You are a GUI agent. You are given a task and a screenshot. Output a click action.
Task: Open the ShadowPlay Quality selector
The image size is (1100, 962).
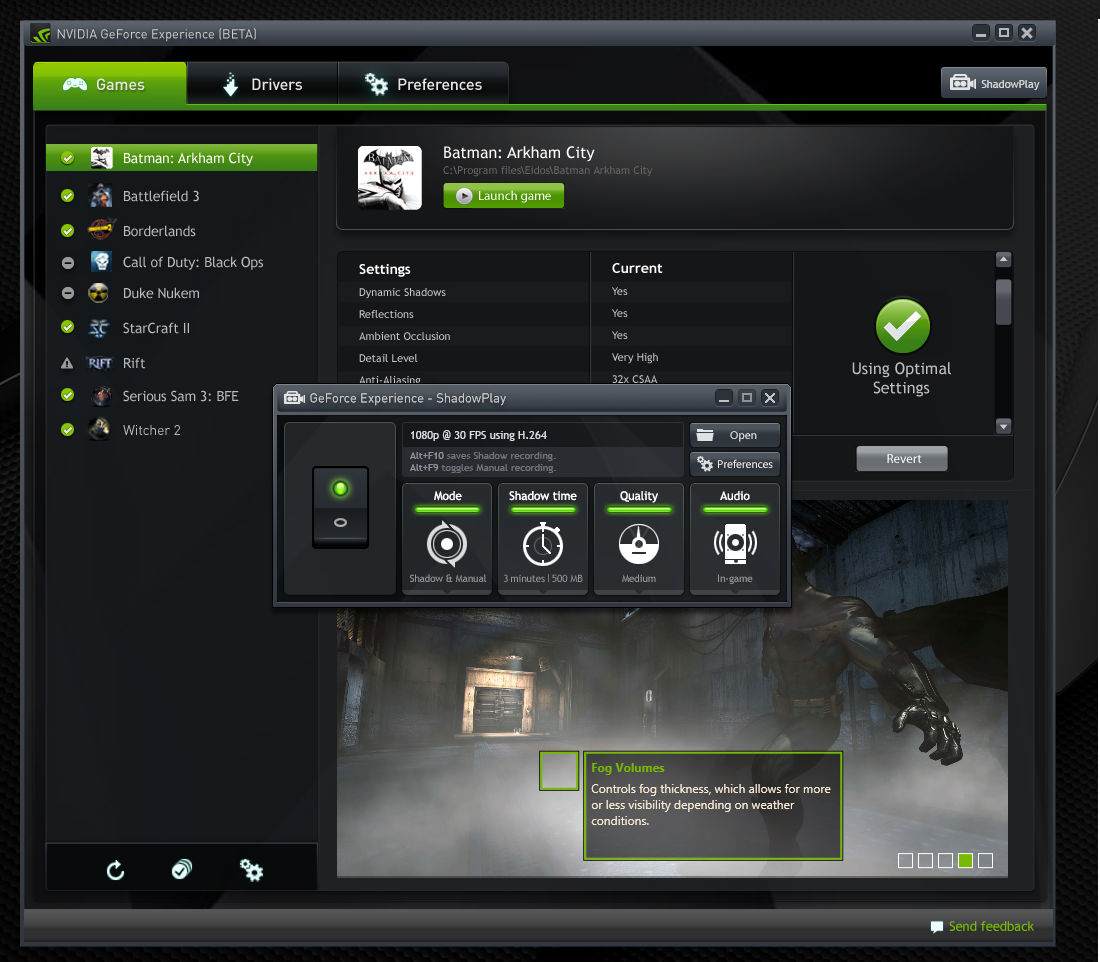coord(638,539)
